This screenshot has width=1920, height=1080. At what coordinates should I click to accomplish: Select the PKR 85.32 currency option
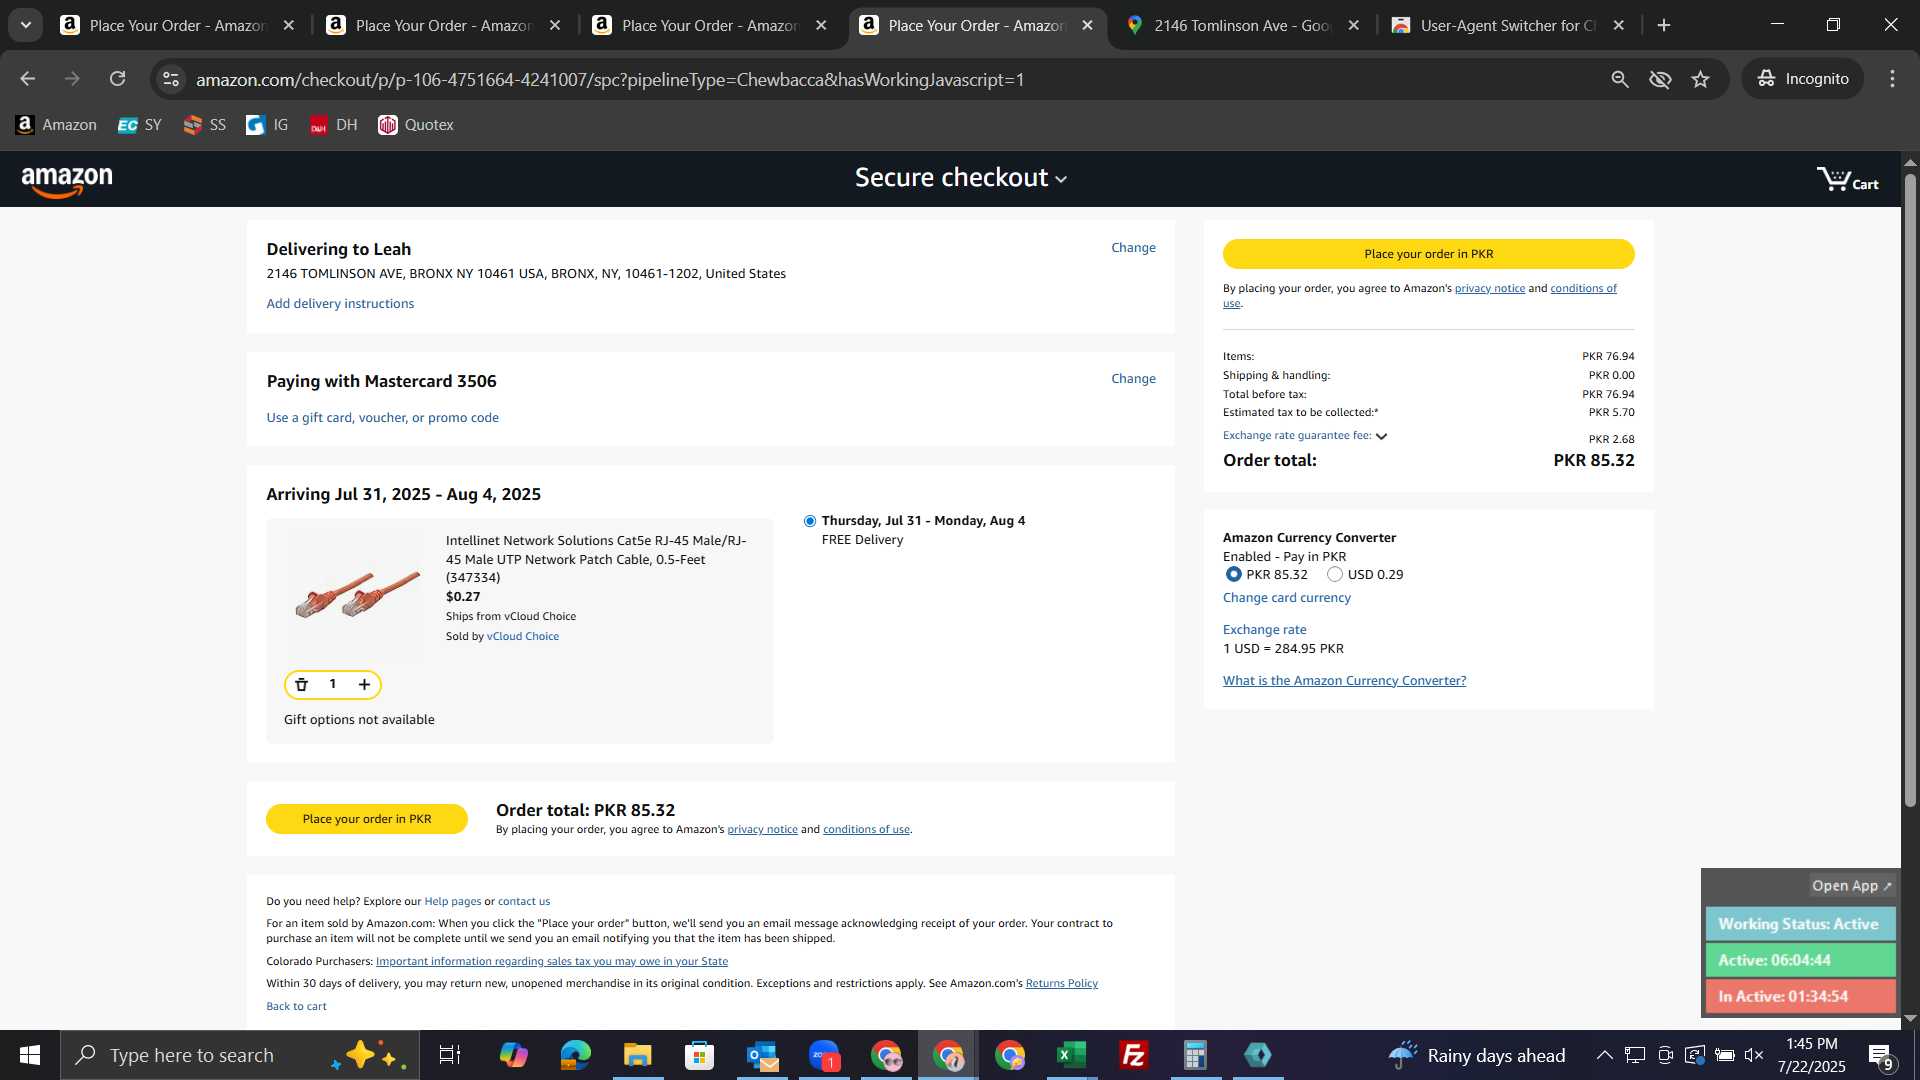point(1233,575)
